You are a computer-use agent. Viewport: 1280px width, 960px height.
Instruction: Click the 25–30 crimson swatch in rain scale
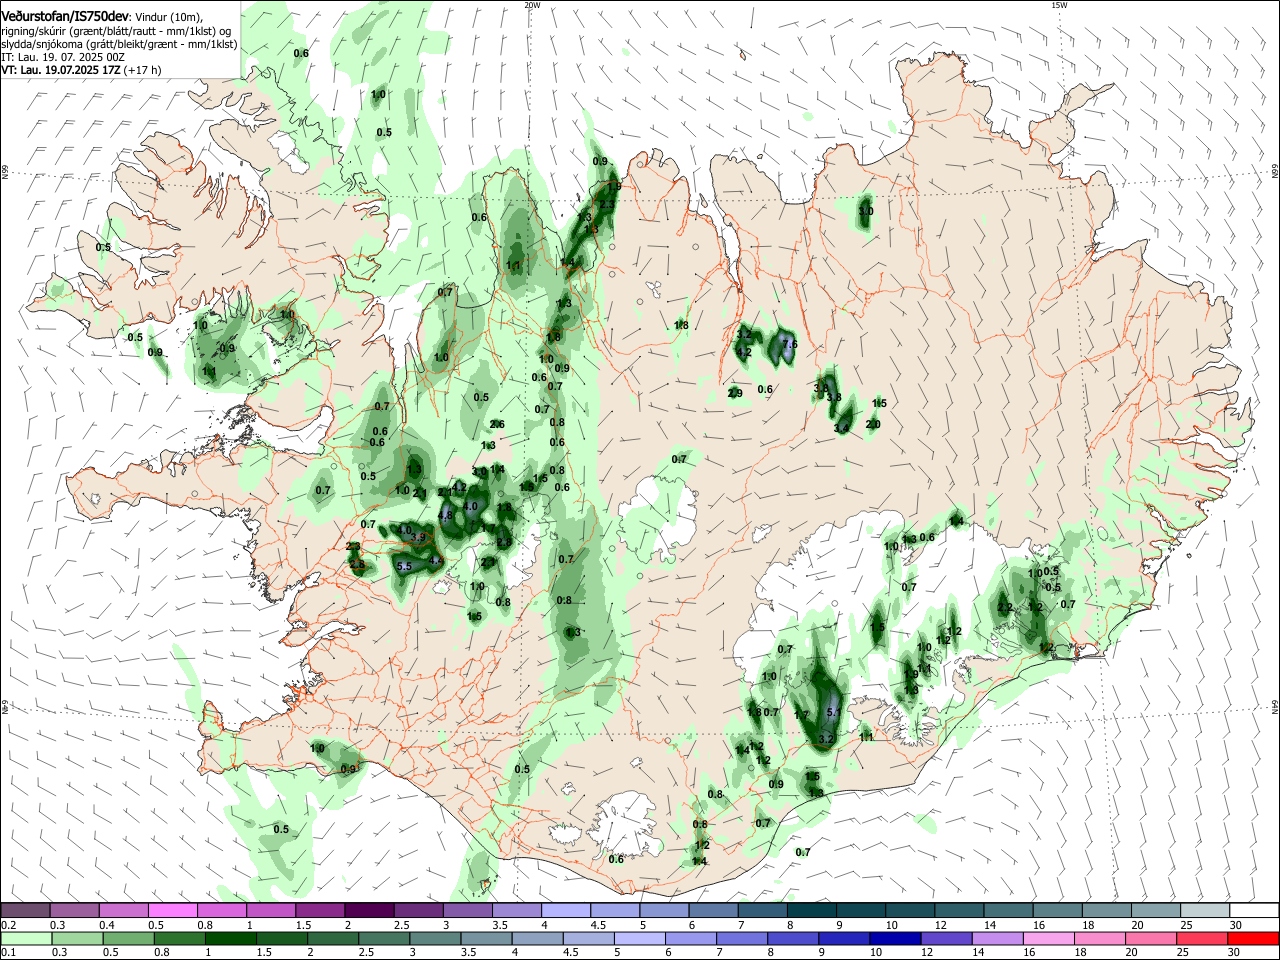(x=1202, y=939)
